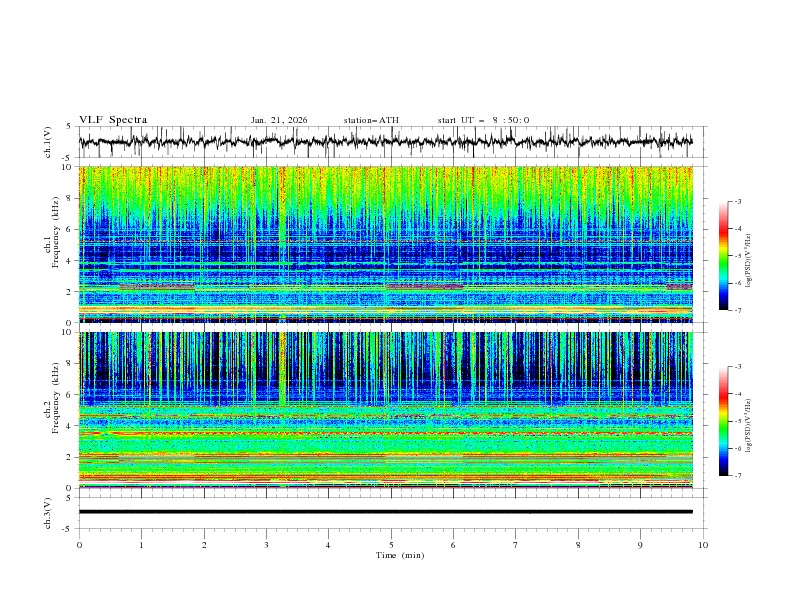Click time axis tick label "8"
The image size is (792, 612).
pos(578,545)
